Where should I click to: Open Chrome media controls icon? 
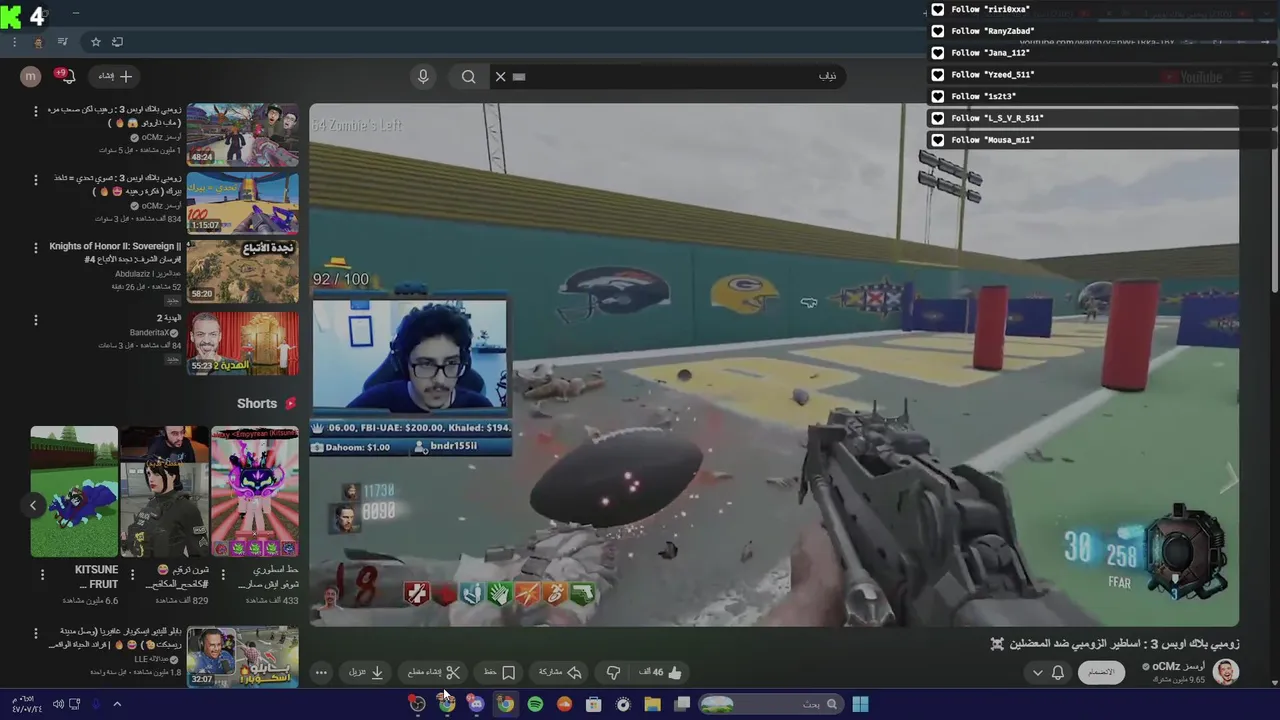coord(62,42)
